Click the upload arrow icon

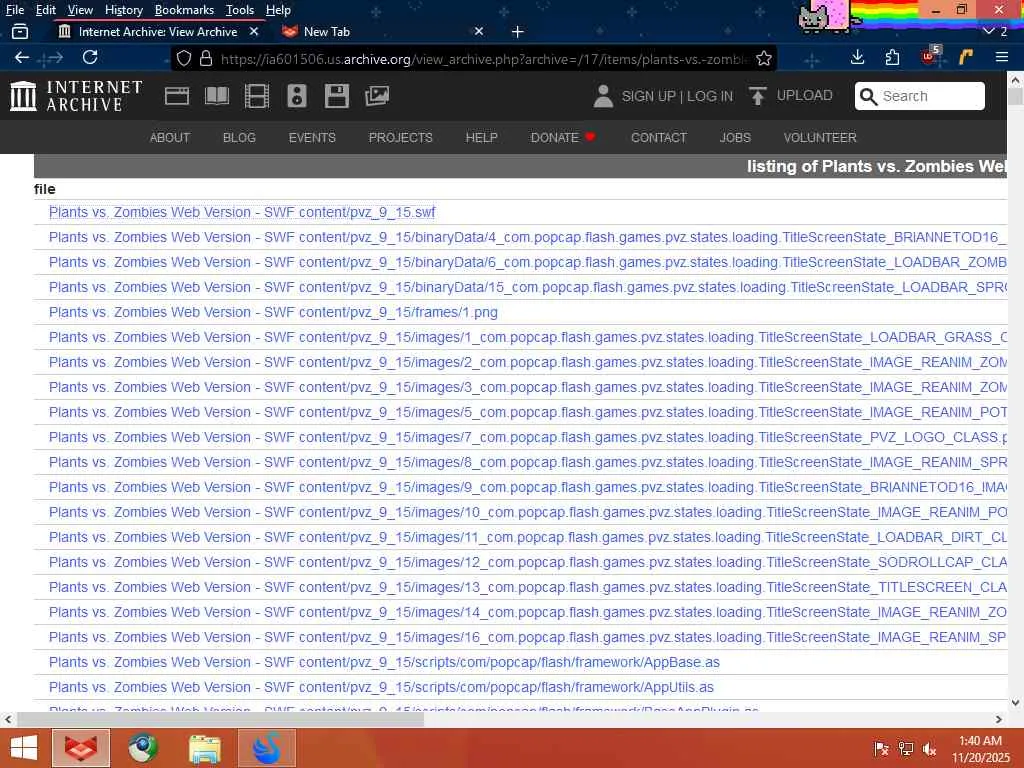click(758, 96)
